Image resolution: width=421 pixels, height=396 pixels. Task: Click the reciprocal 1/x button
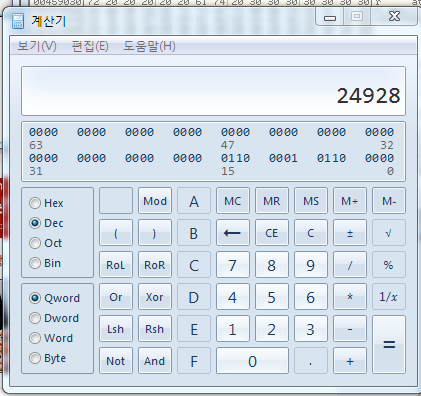[x=389, y=297]
